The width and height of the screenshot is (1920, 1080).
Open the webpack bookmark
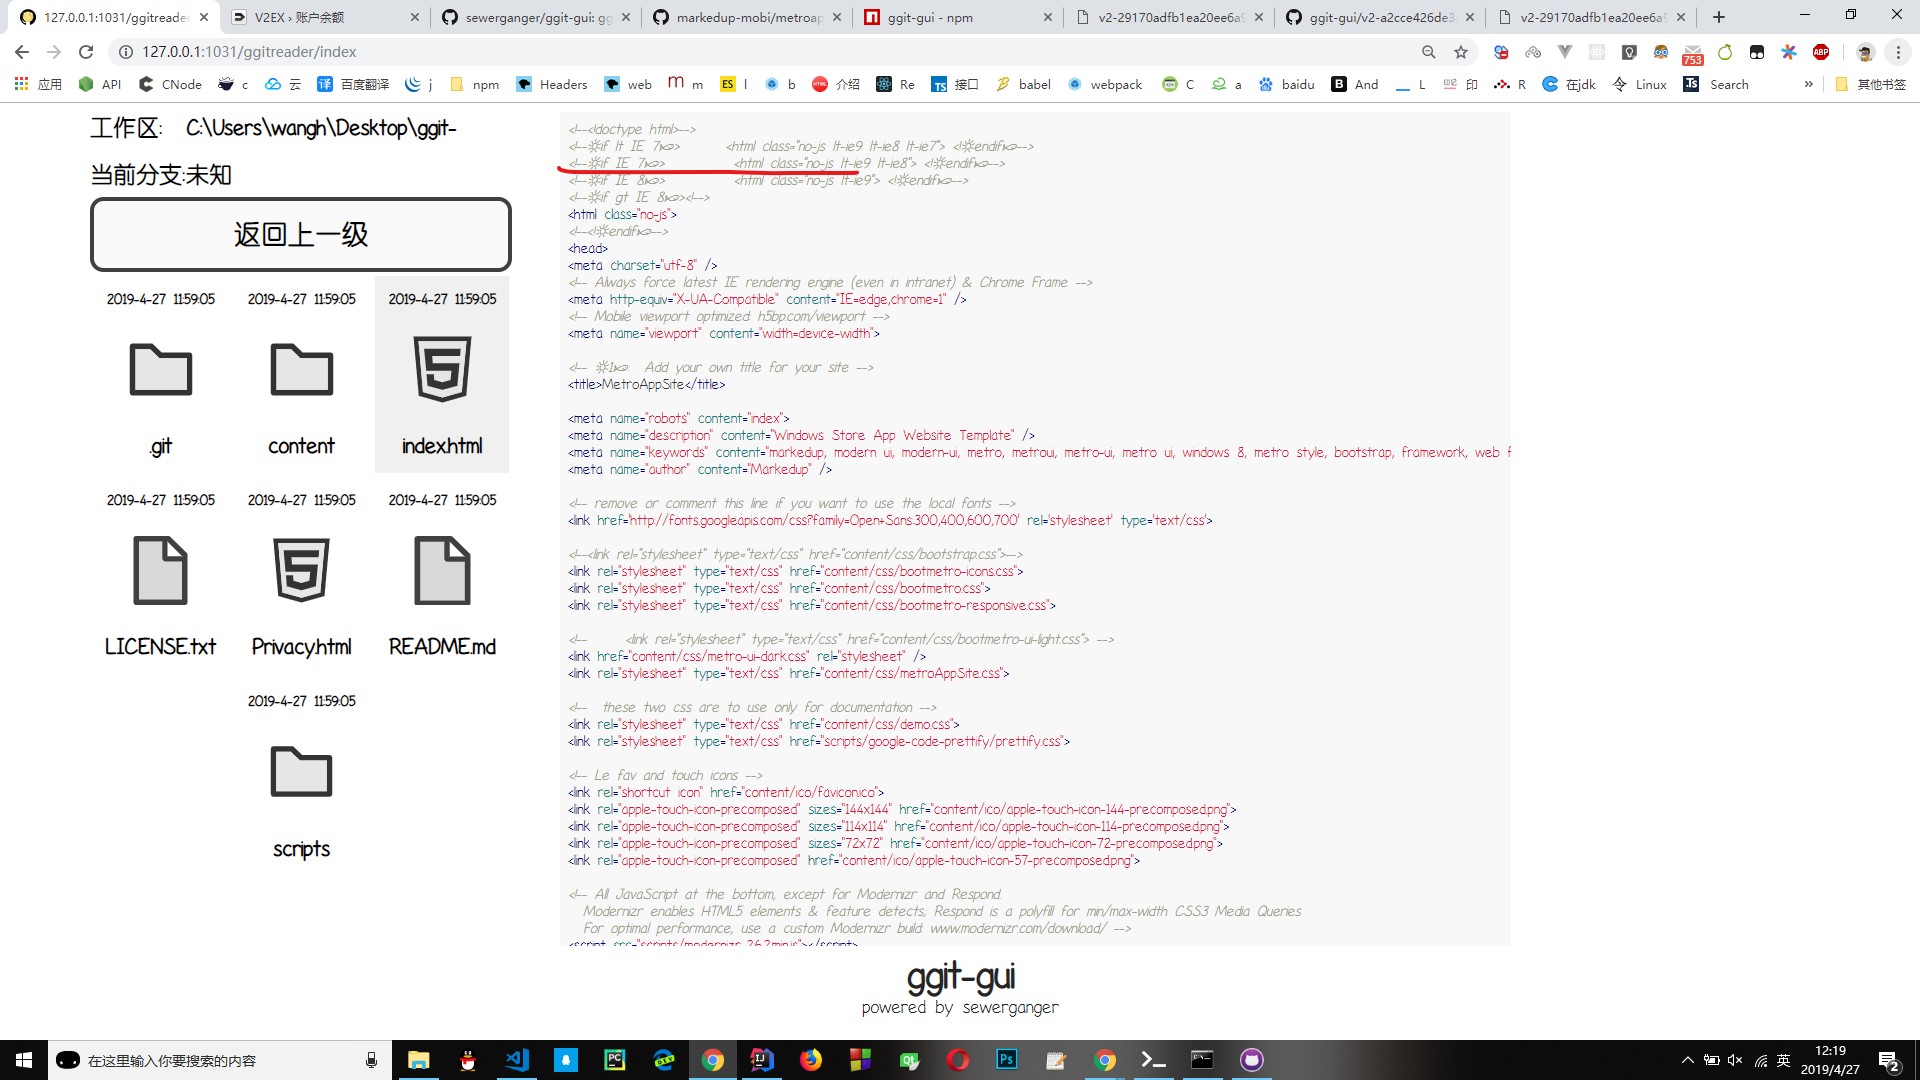[1105, 85]
